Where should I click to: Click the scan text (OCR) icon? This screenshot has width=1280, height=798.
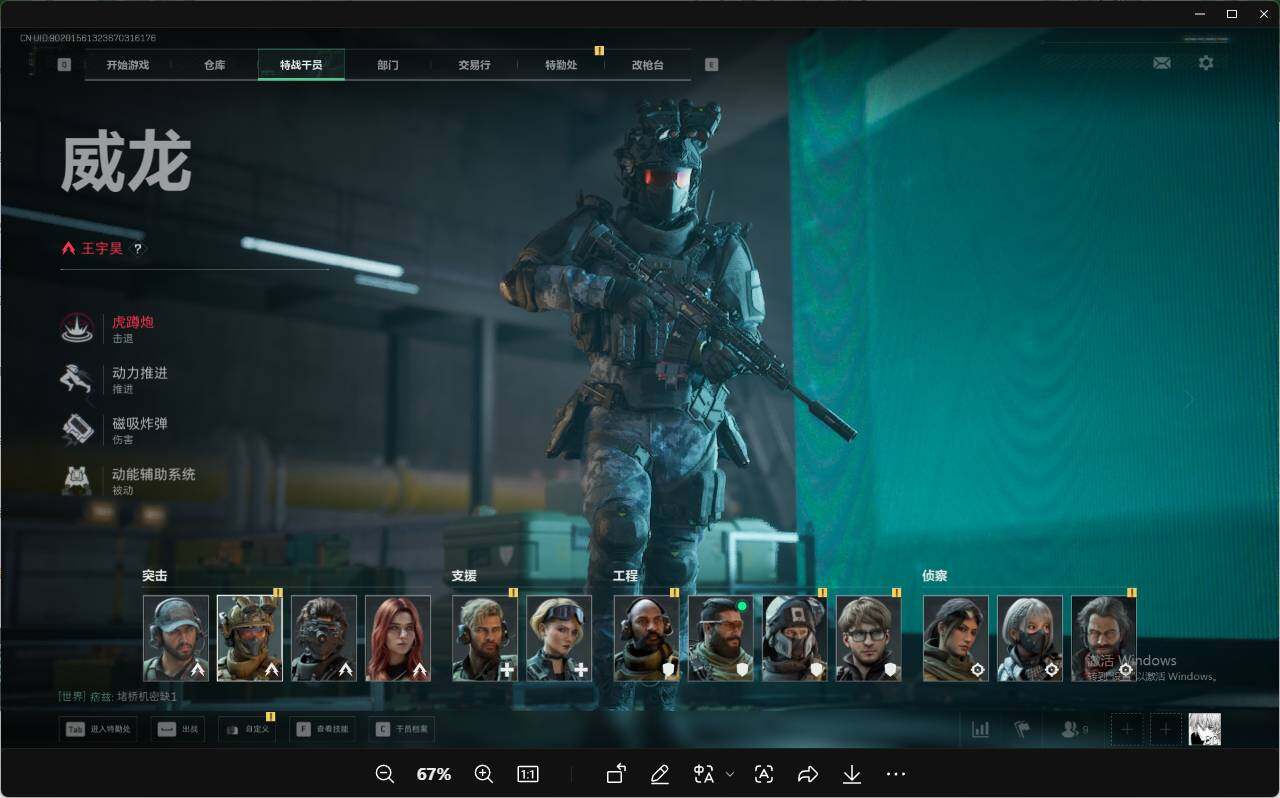[764, 774]
